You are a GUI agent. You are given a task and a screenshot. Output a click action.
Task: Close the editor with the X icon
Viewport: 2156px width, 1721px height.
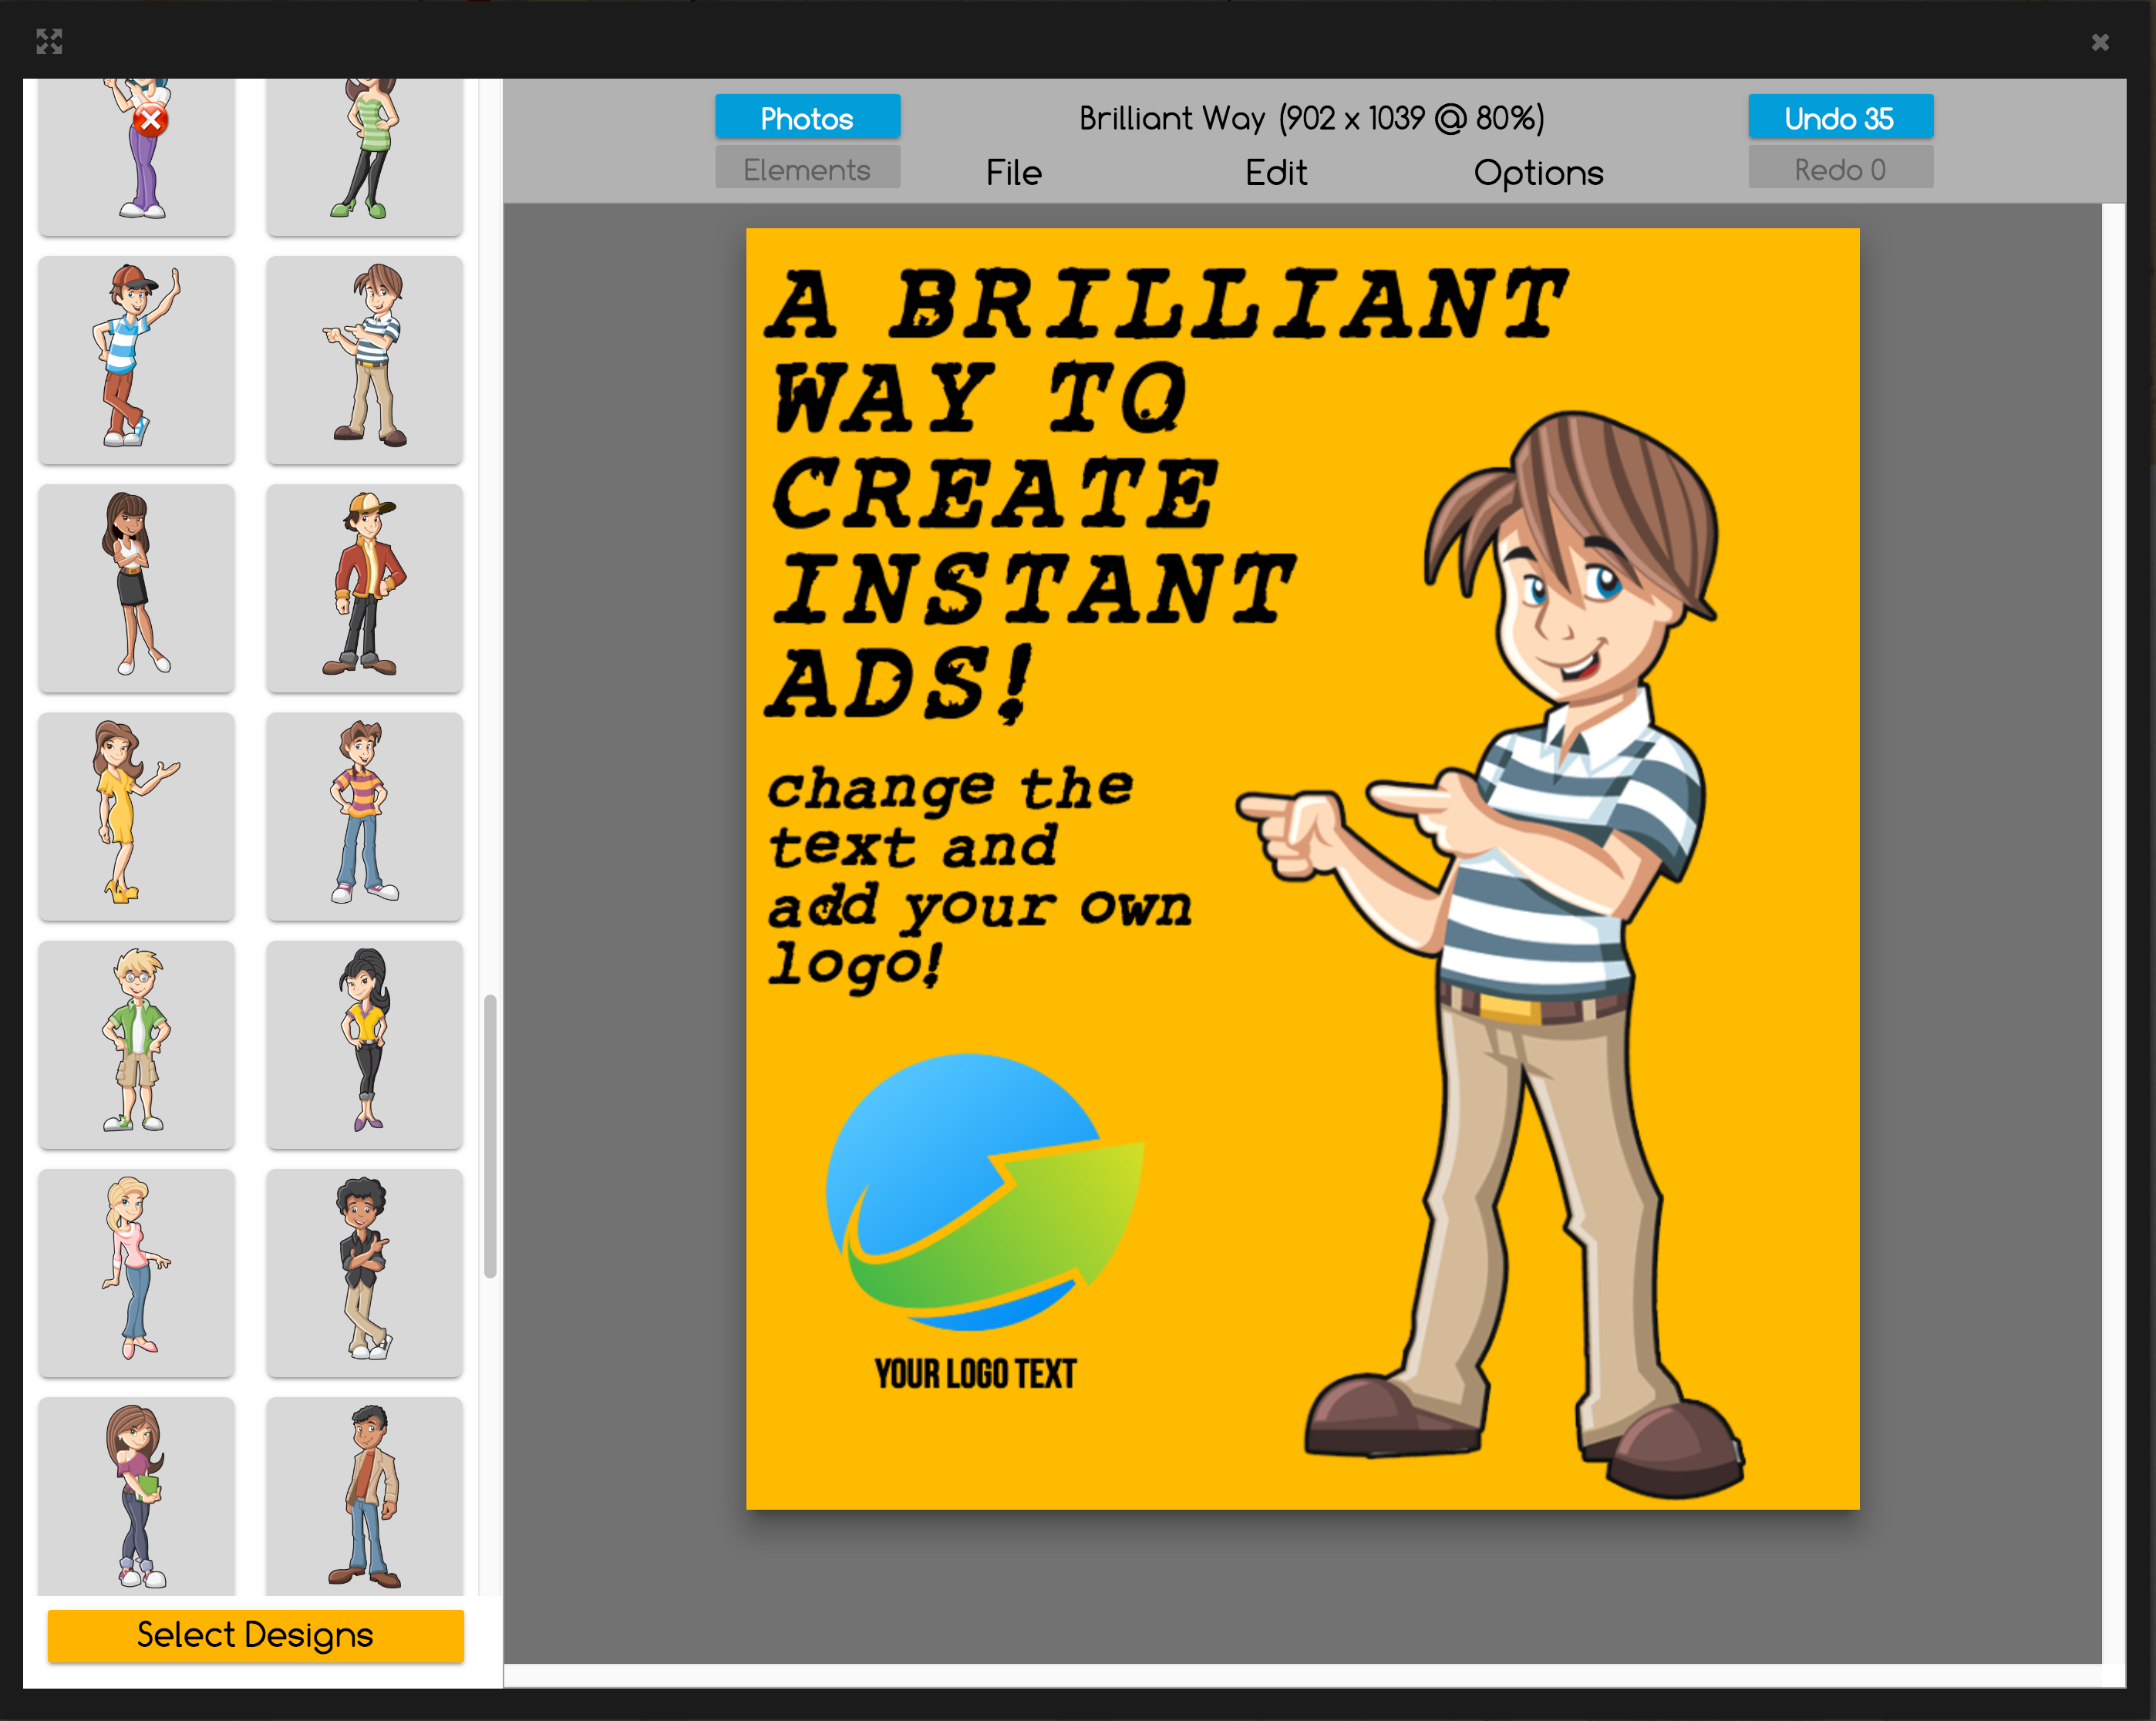(2098, 43)
